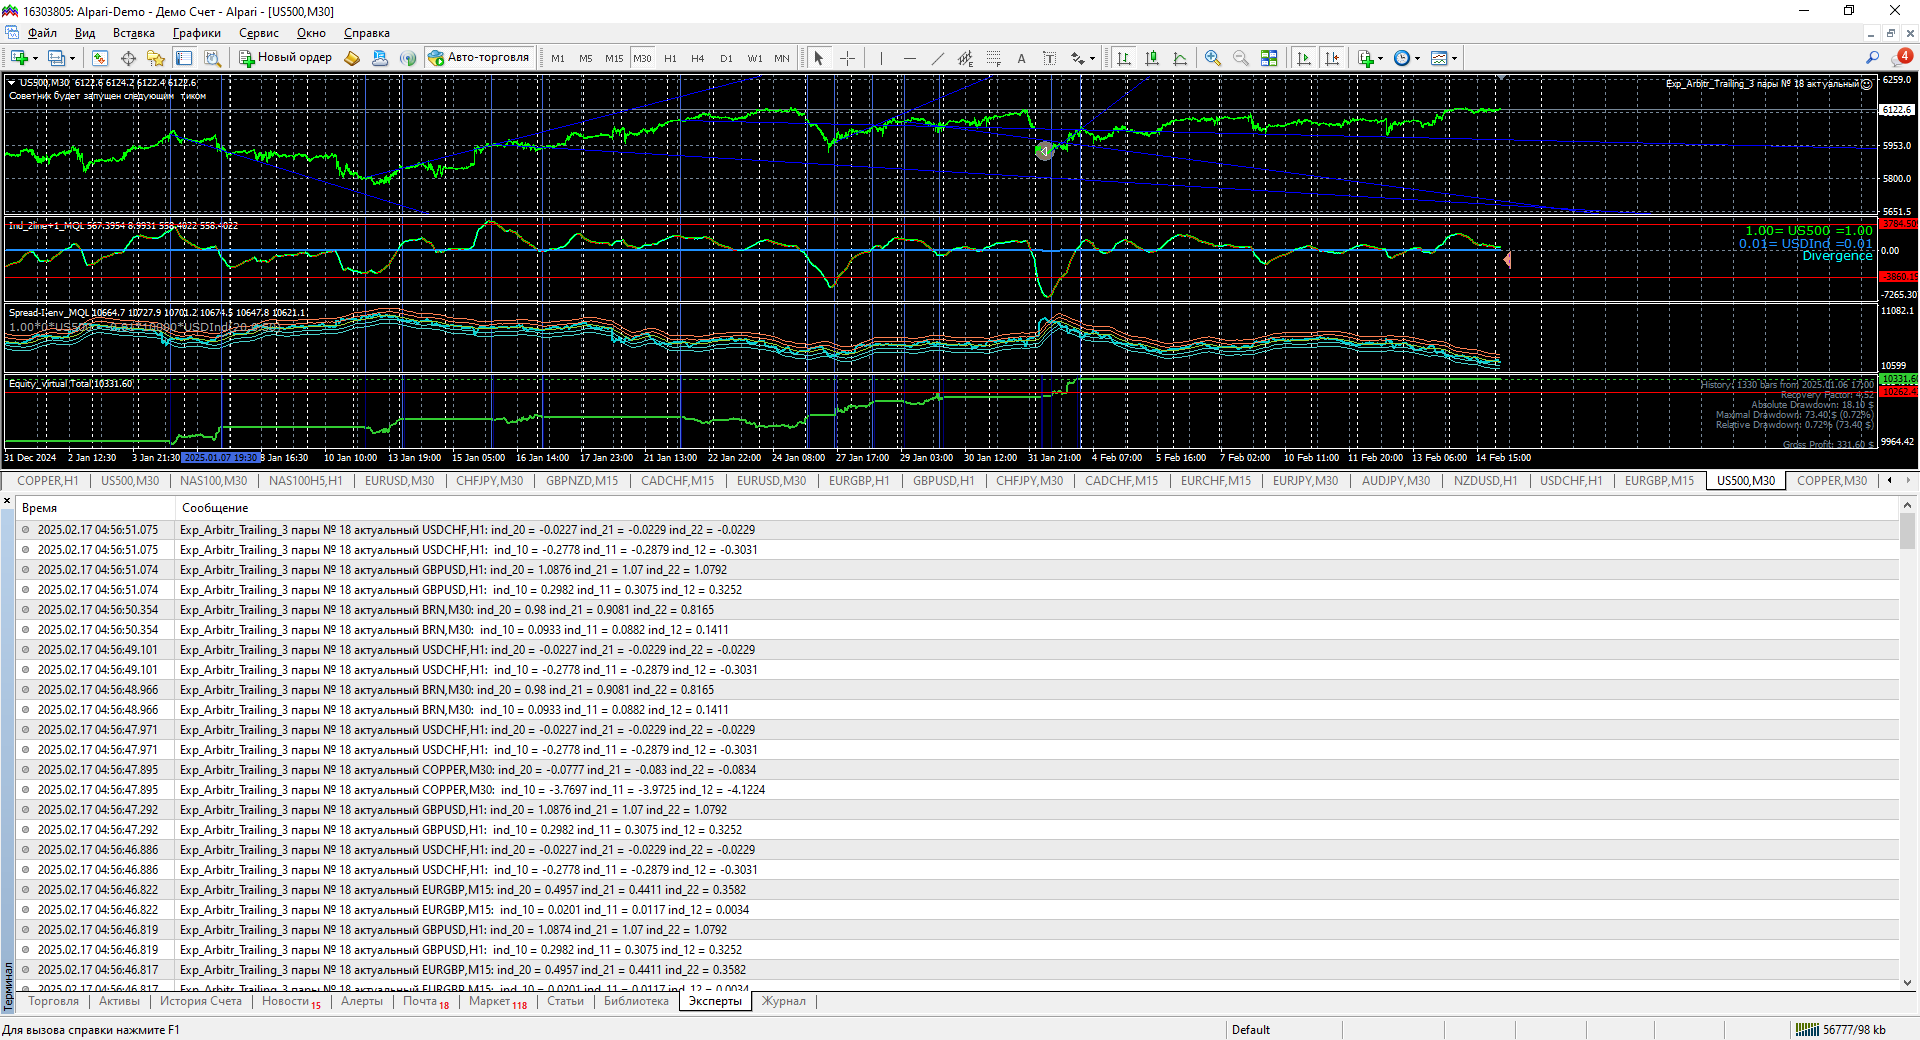Screen dimensions: 1920x1040
Task: Switch to the Журнал terminal tab
Action: (783, 1001)
